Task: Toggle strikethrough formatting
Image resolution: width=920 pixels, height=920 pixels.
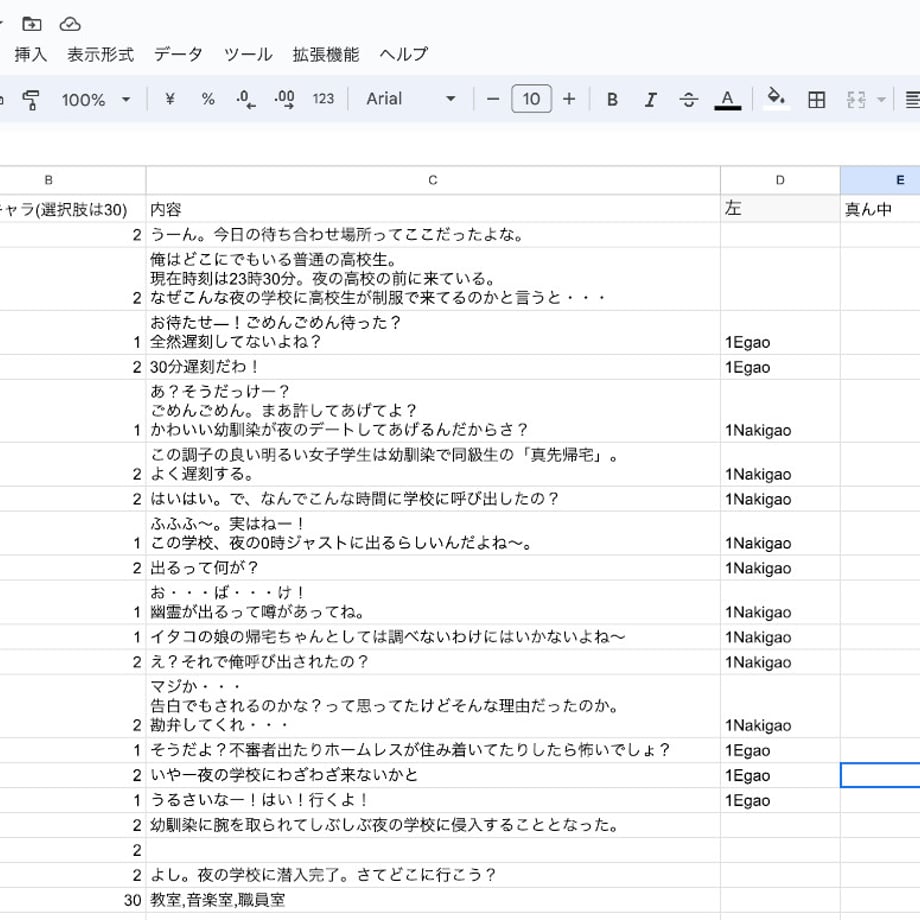Action: (x=688, y=100)
